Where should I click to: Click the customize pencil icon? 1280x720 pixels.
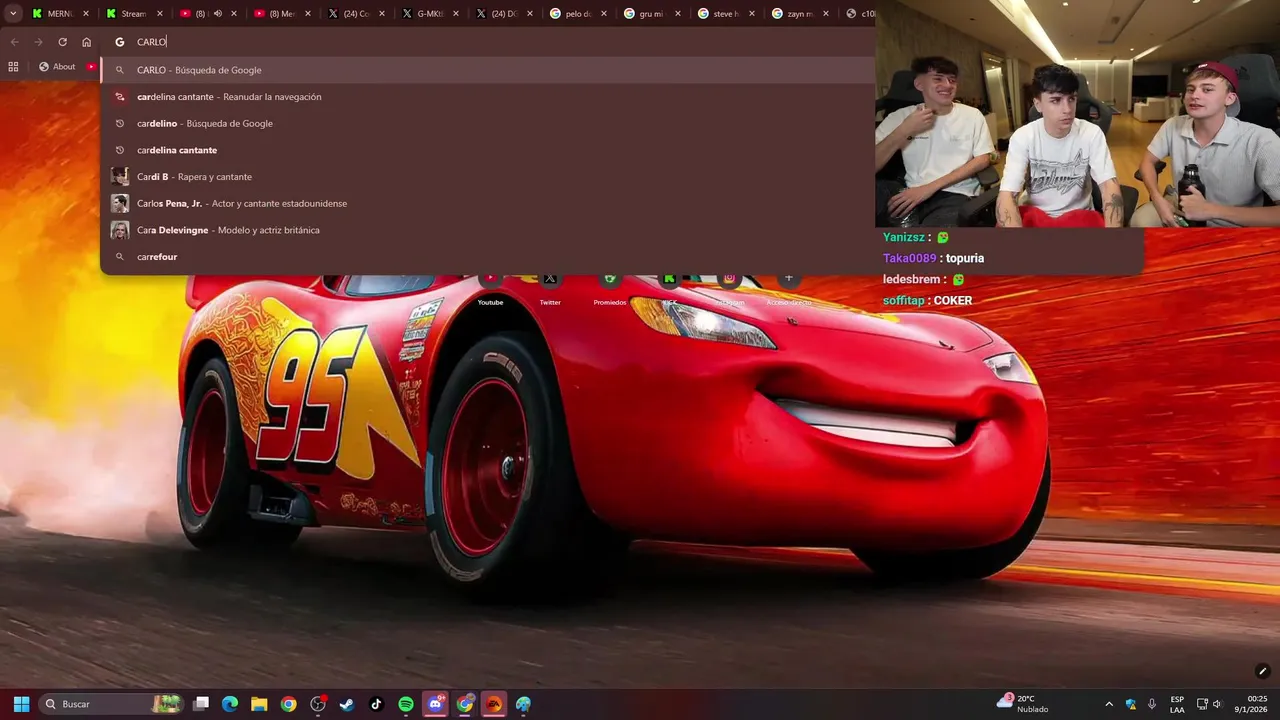click(1262, 671)
